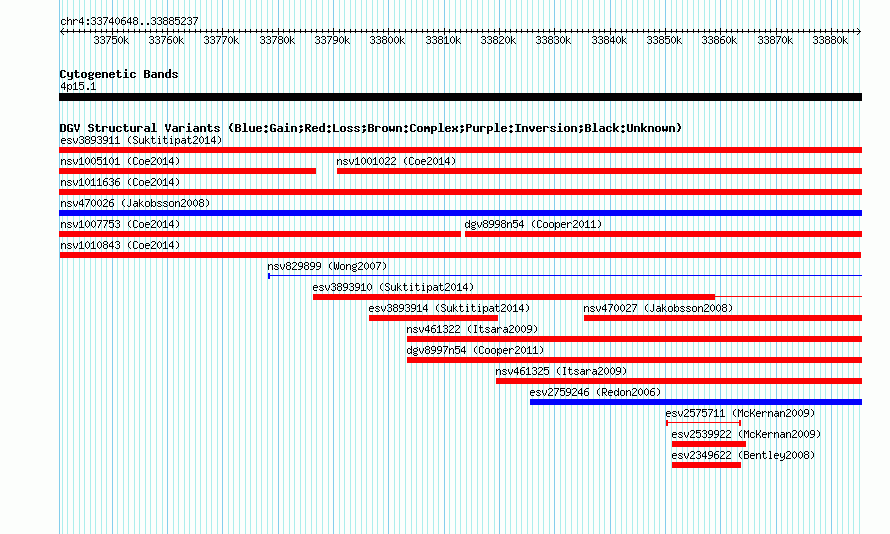Click the Cytogenetic Bands track title

tap(119, 74)
